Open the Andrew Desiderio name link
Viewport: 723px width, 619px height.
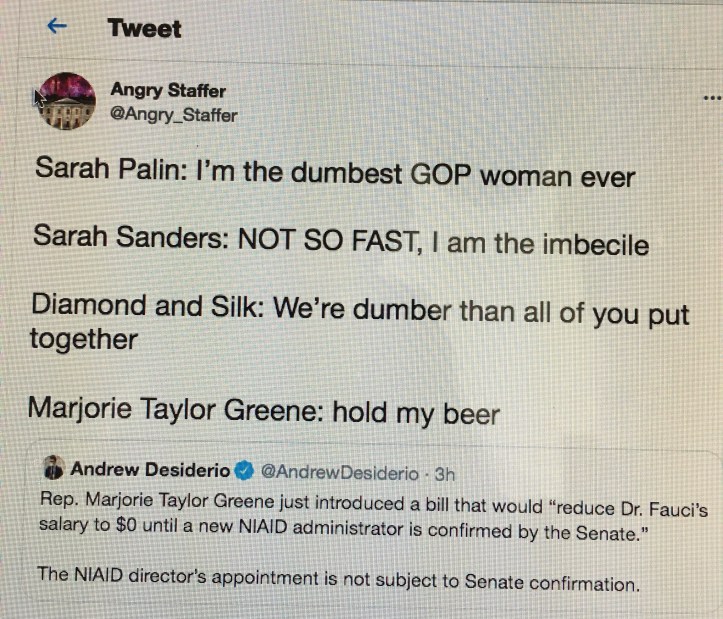pyautogui.click(x=150, y=469)
